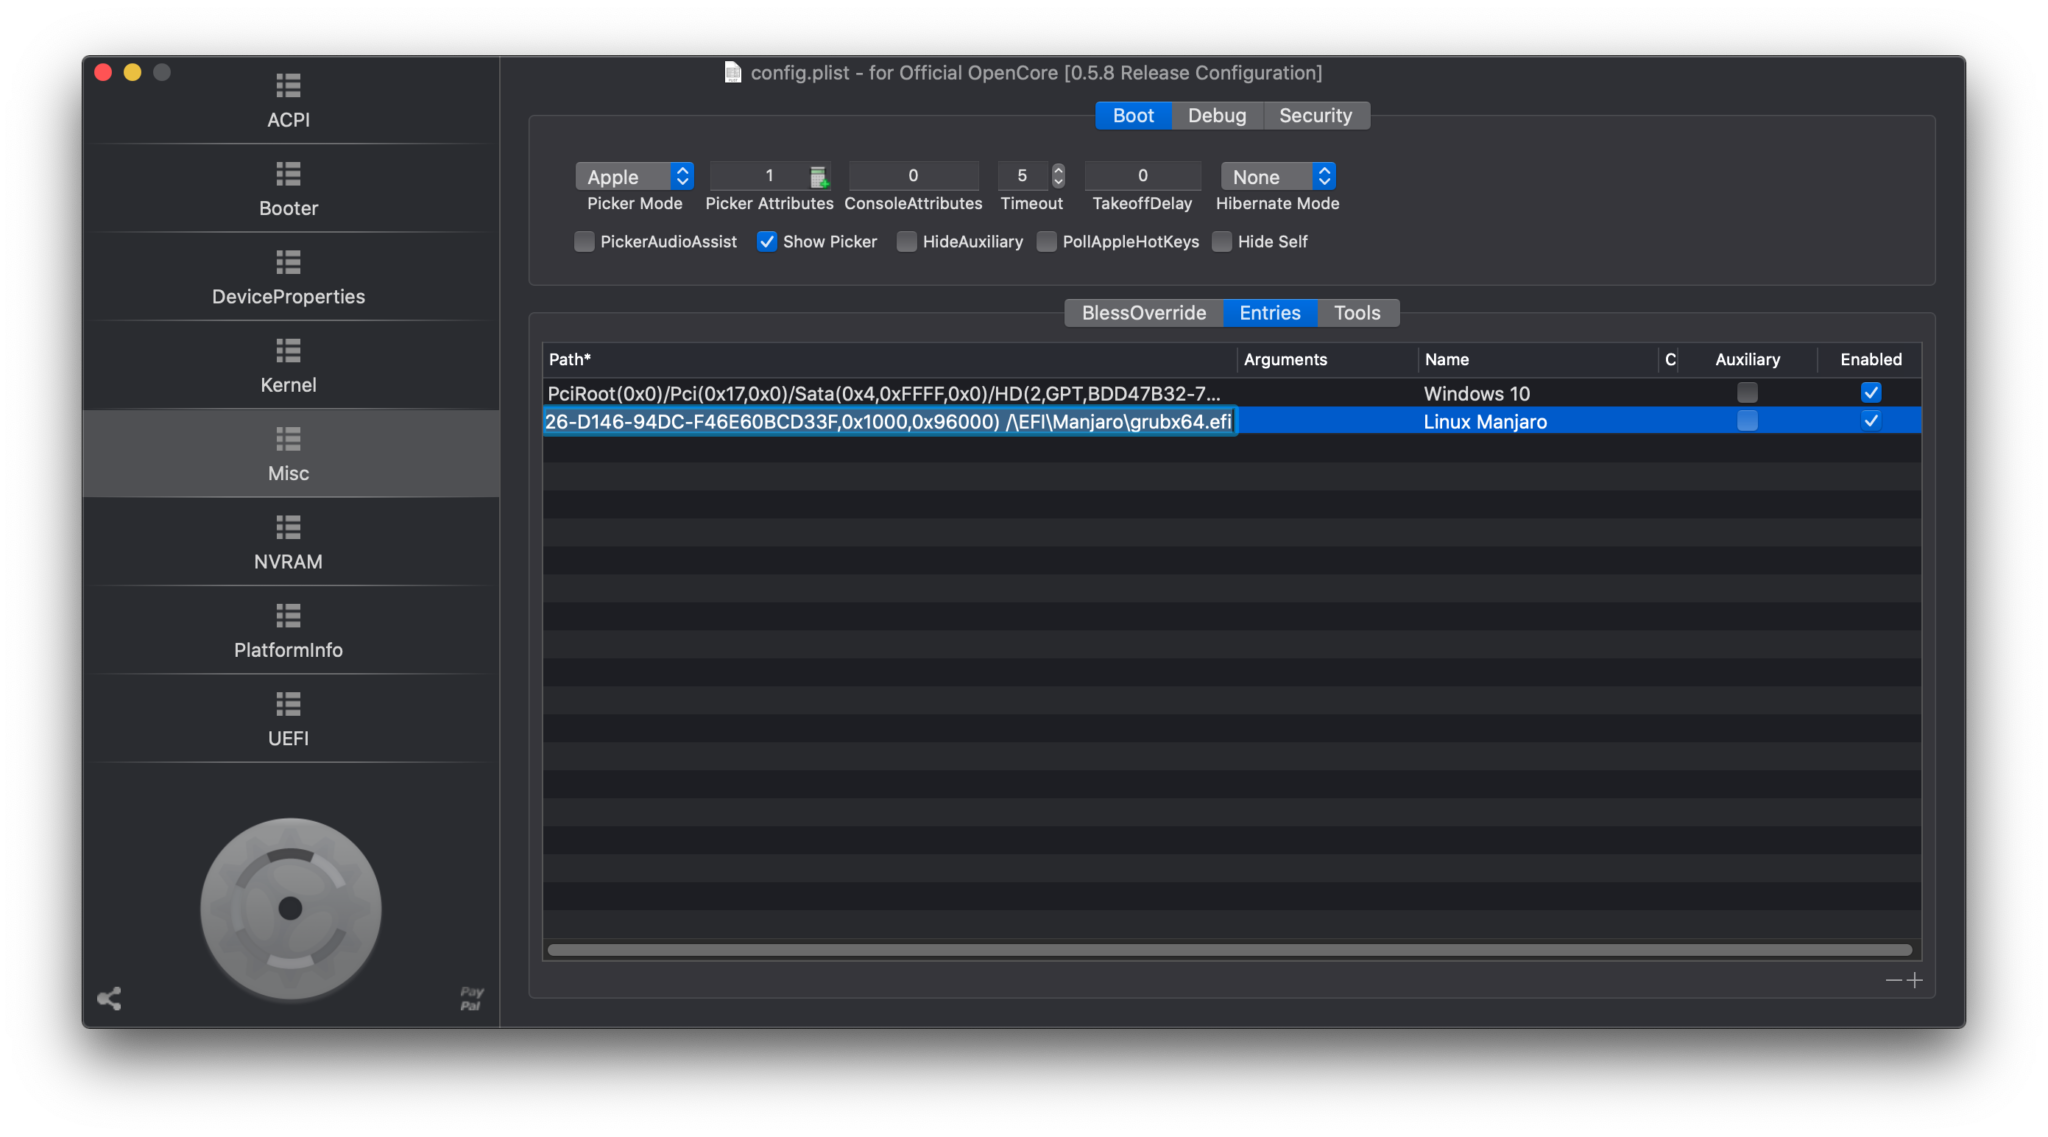2048x1137 pixels.
Task: Open the ACPI section
Action: (x=288, y=100)
